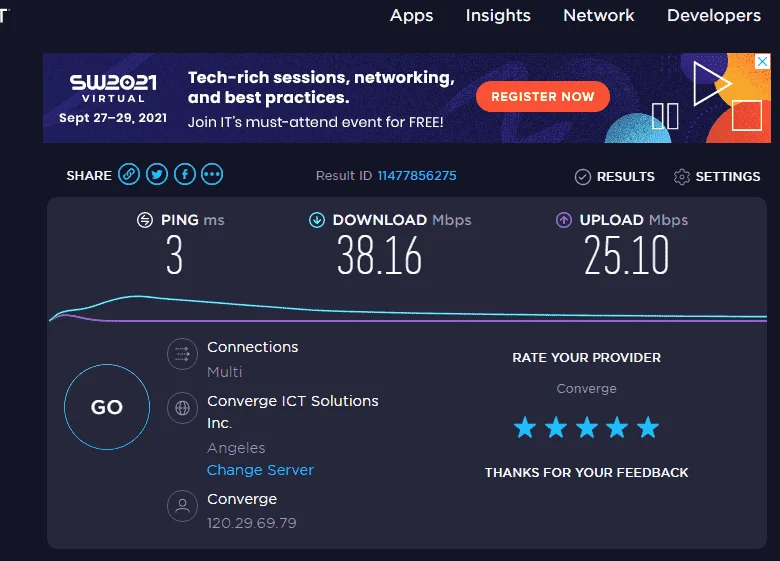The width and height of the screenshot is (780, 561).
Task: Open the Developers menu
Action: pyautogui.click(x=714, y=16)
